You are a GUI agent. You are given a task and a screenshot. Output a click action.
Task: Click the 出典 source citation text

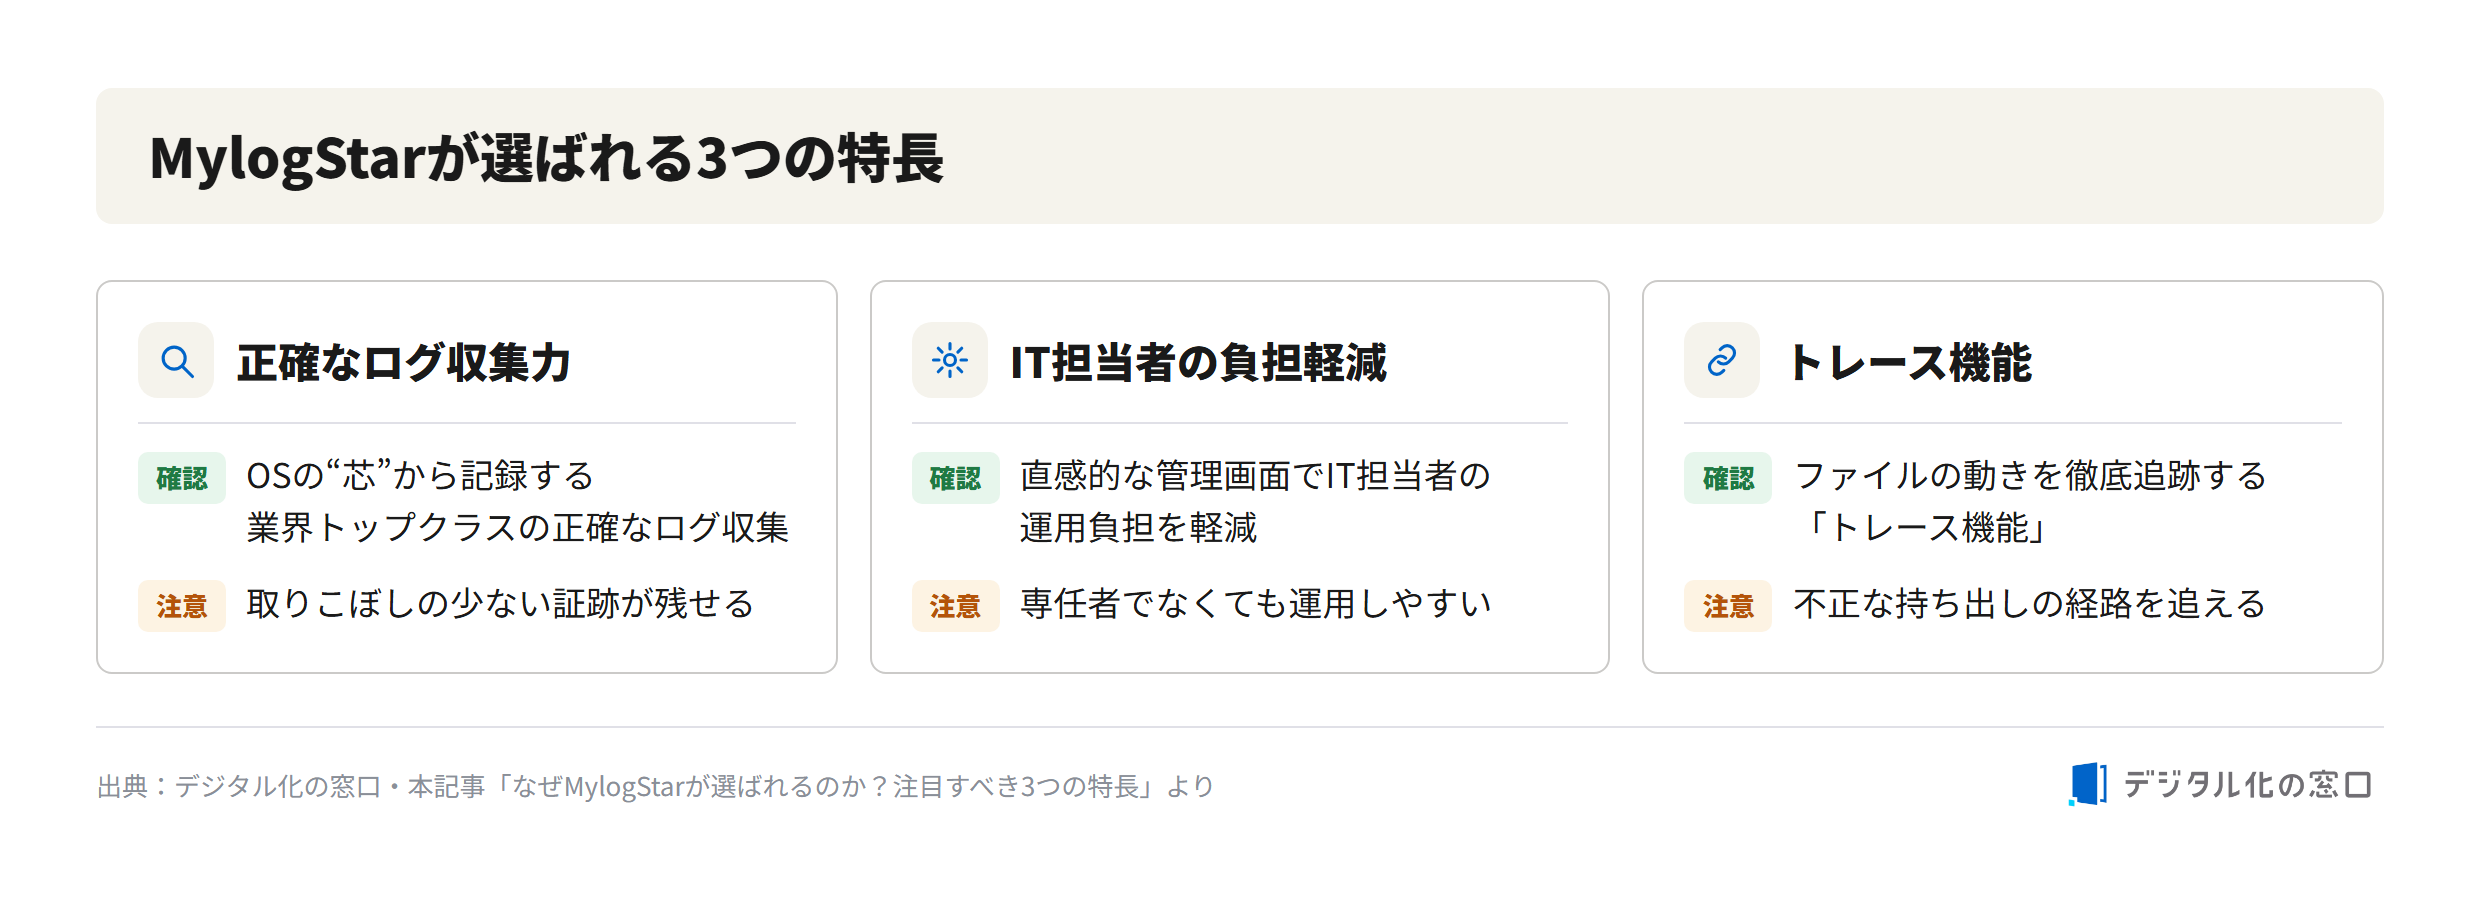click(x=655, y=787)
